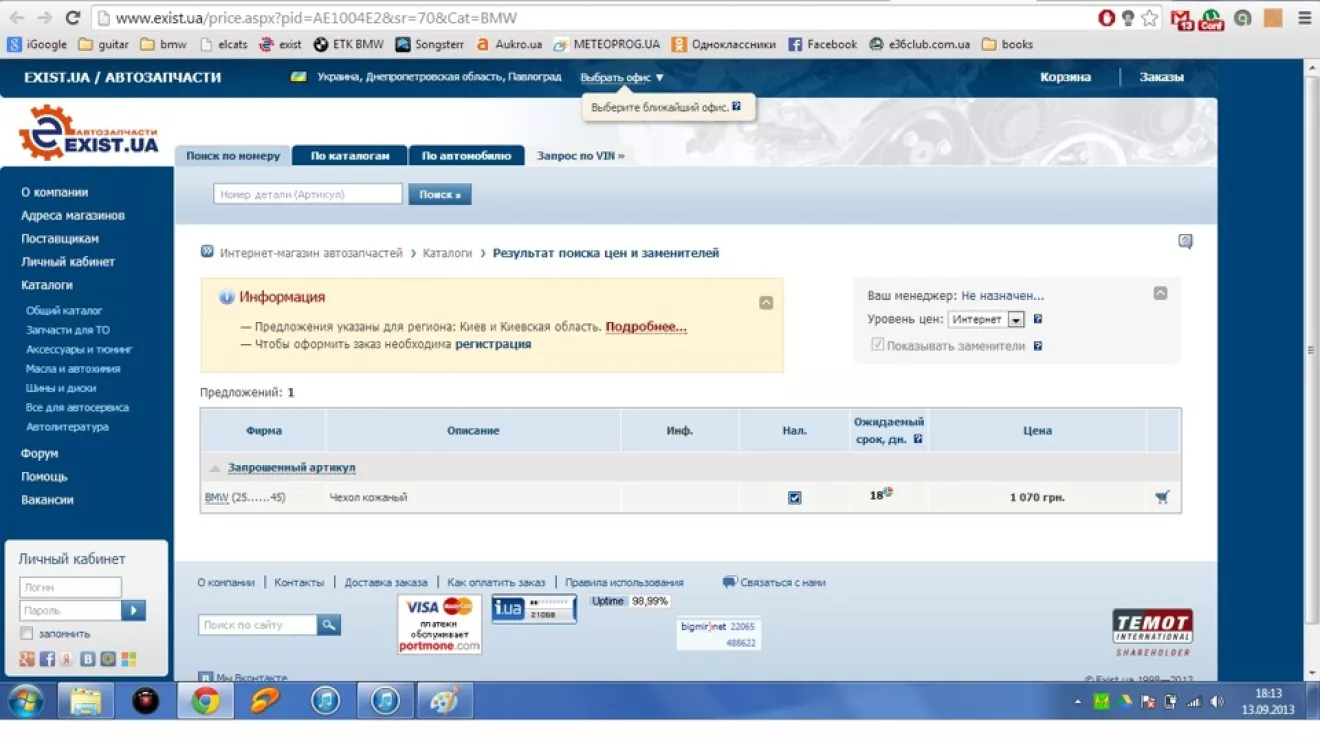Click the Пароль input field
Screen dimensions: 1320x743
pos(70,610)
